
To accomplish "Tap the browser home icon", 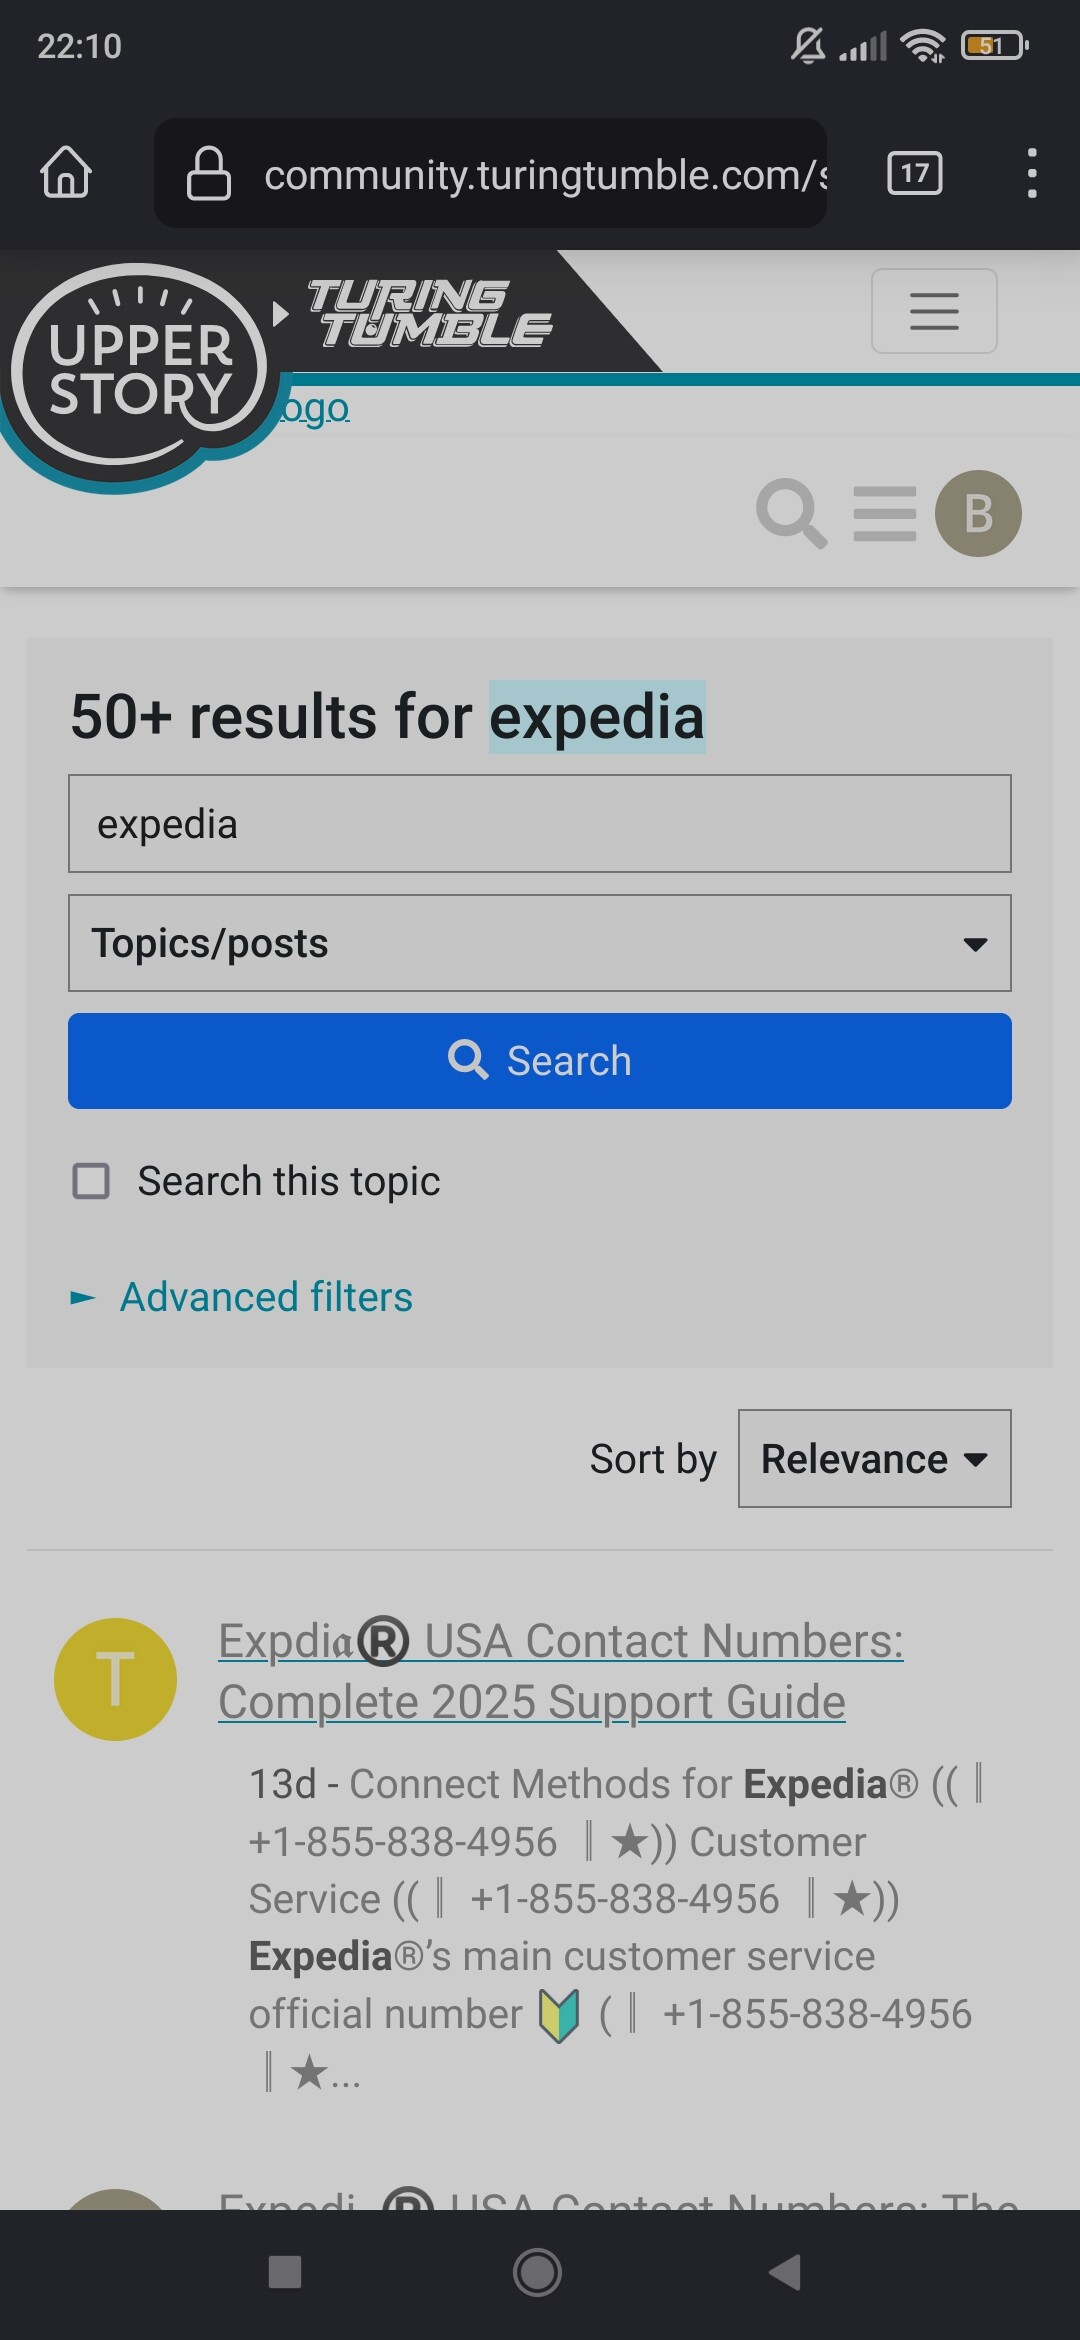I will pos(66,173).
